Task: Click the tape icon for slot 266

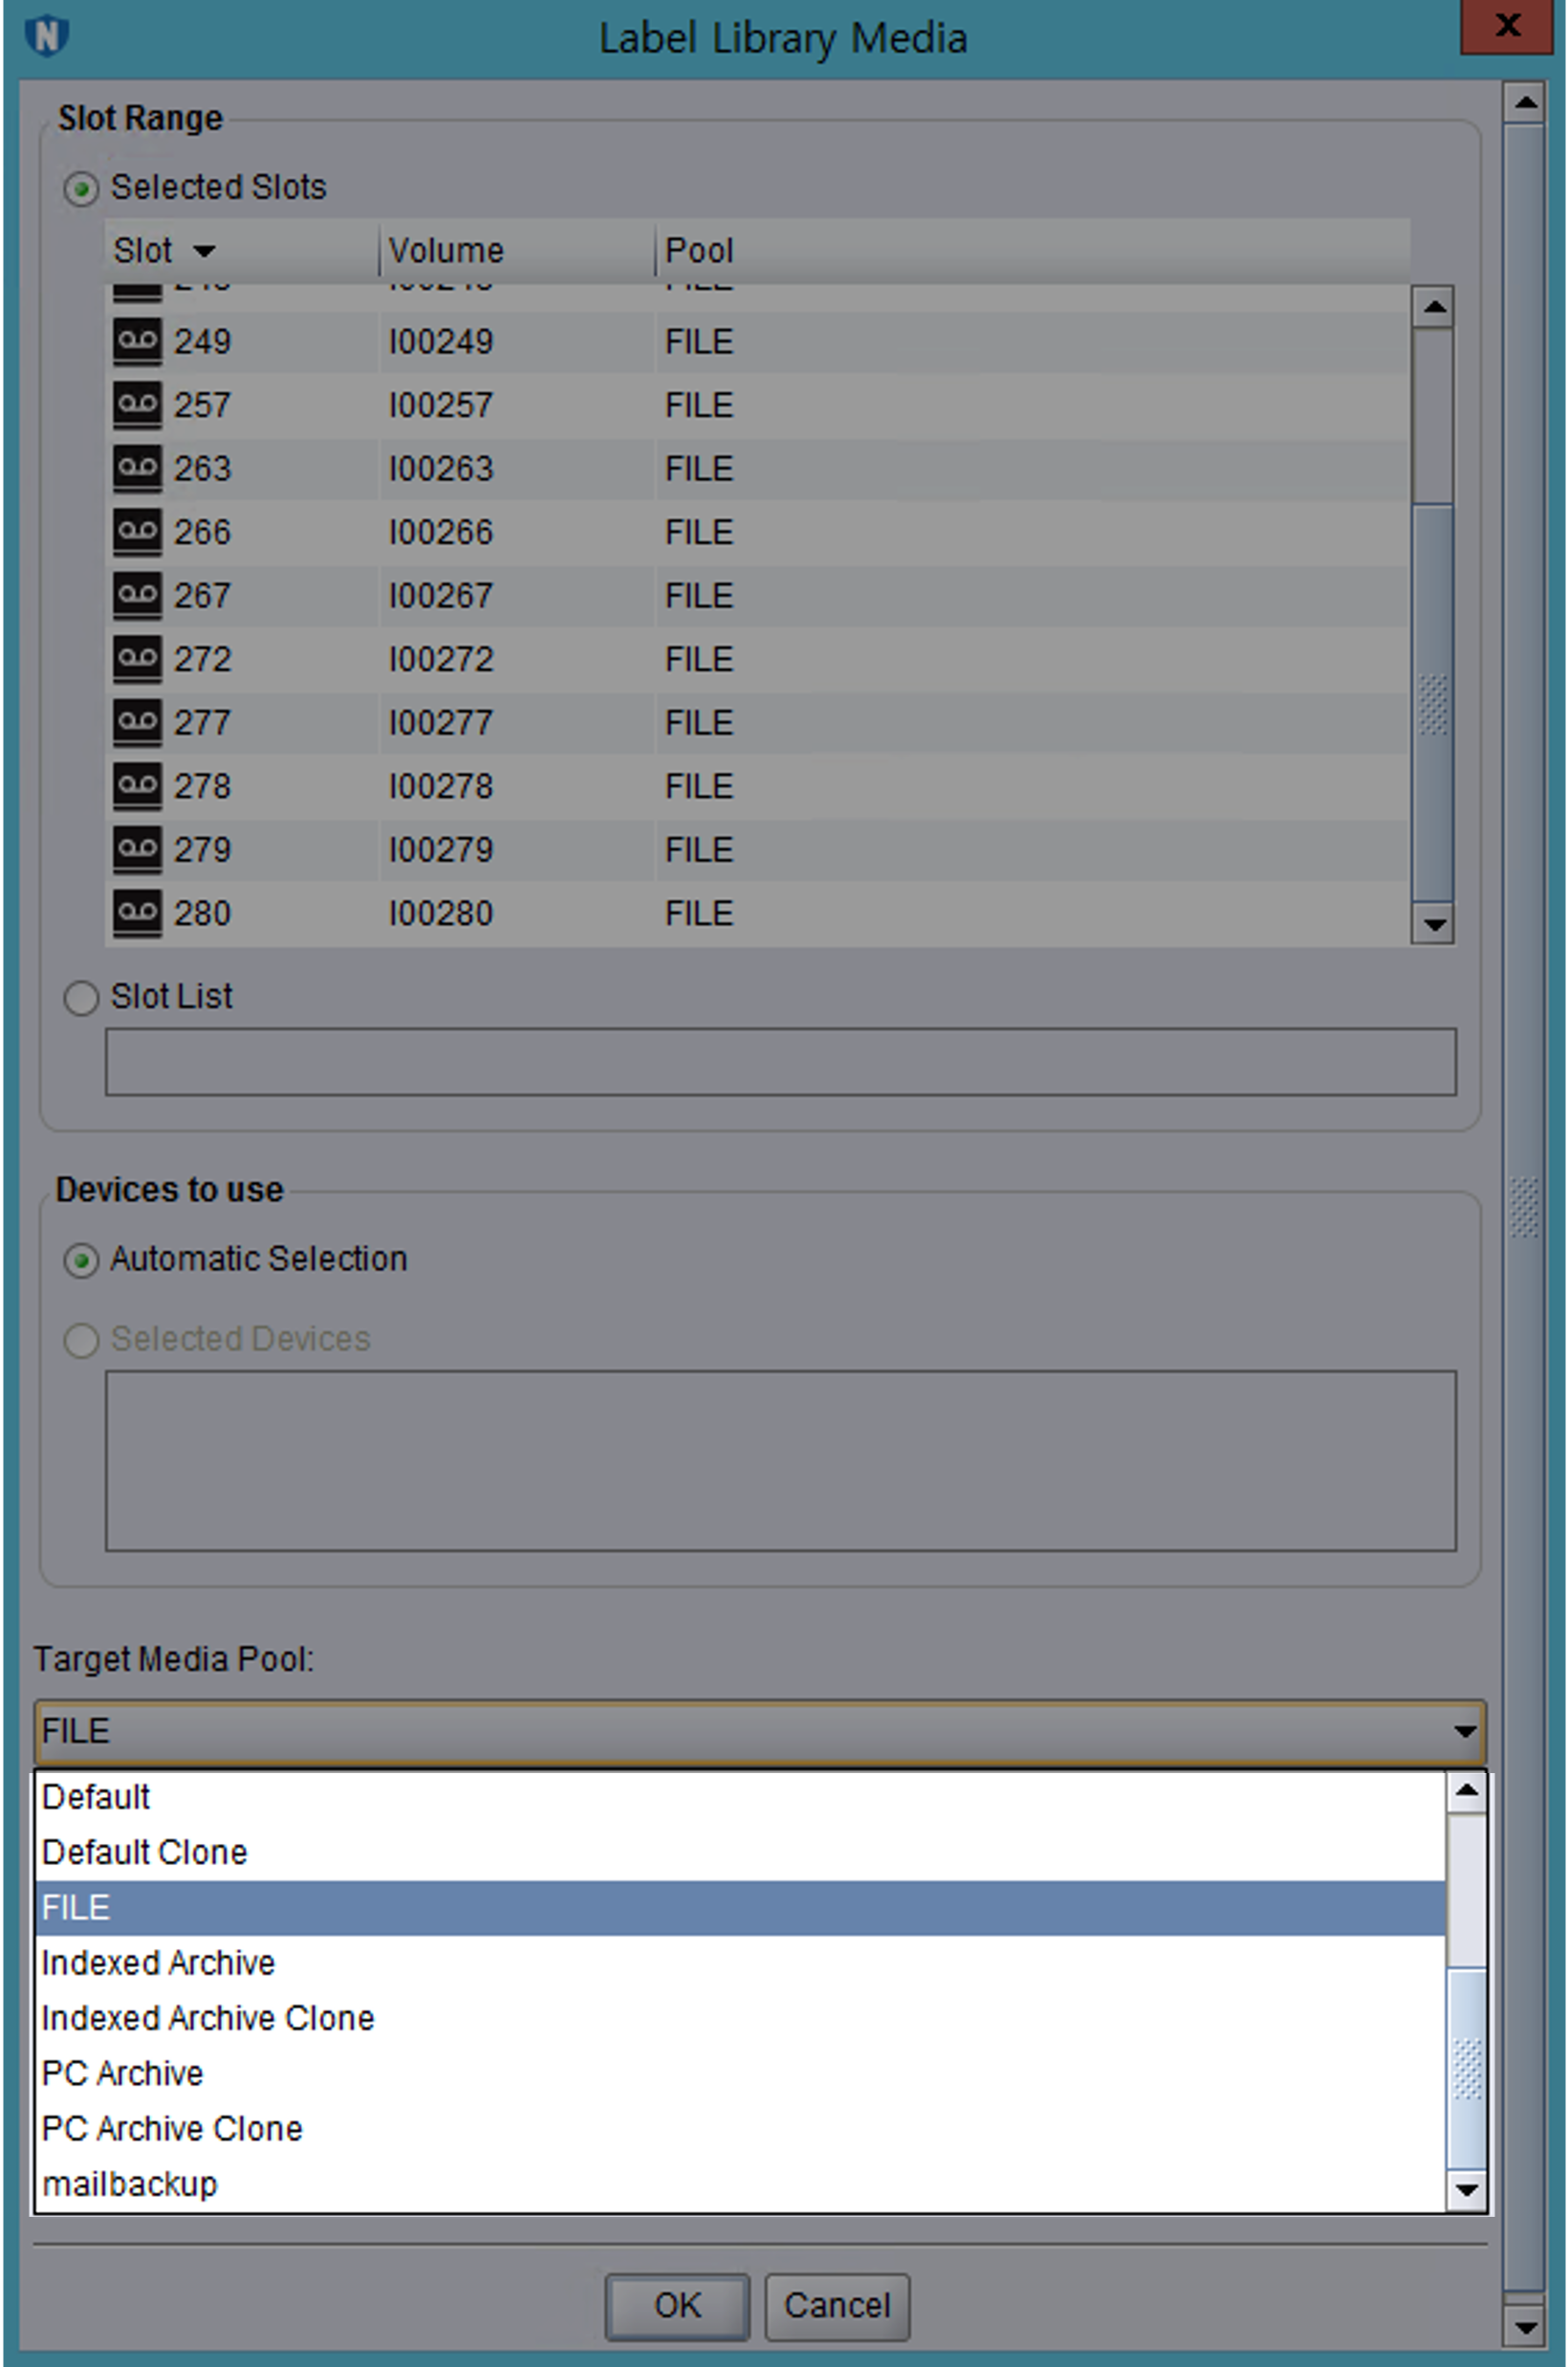Action: (x=136, y=532)
